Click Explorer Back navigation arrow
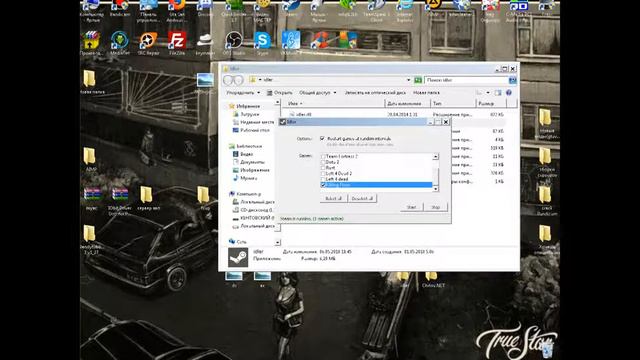 (x=229, y=80)
